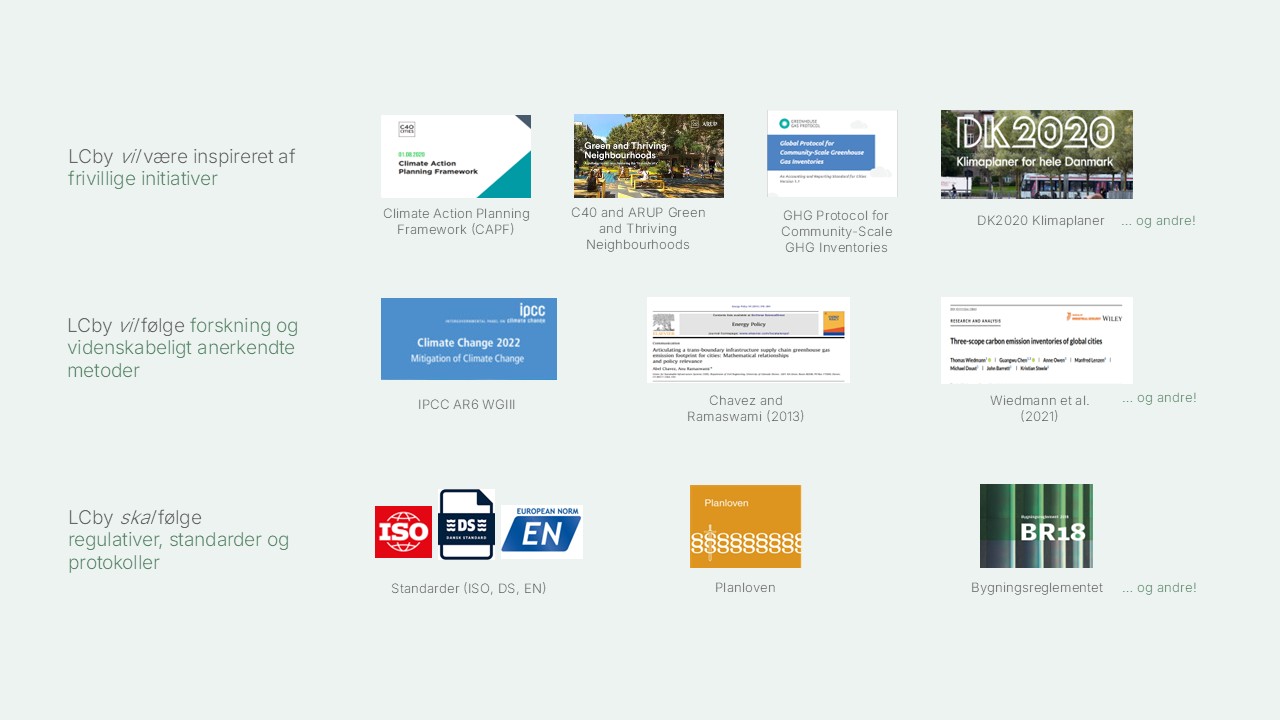Select the 'Standarder (ISO, DS, EN)' label
The width and height of the screenshot is (1280, 720).
pos(468,588)
